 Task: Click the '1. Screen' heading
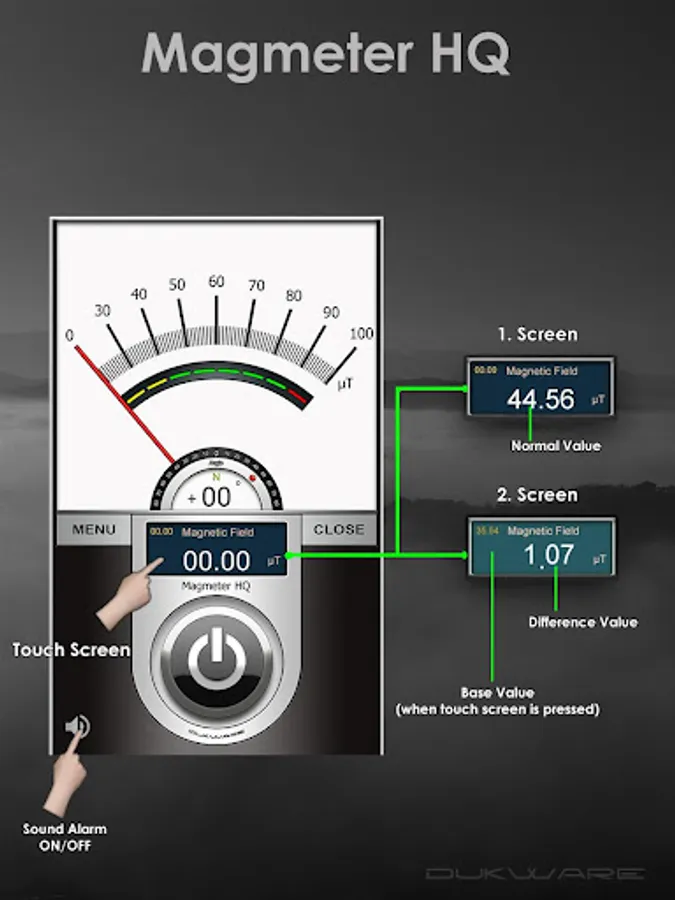(538, 334)
